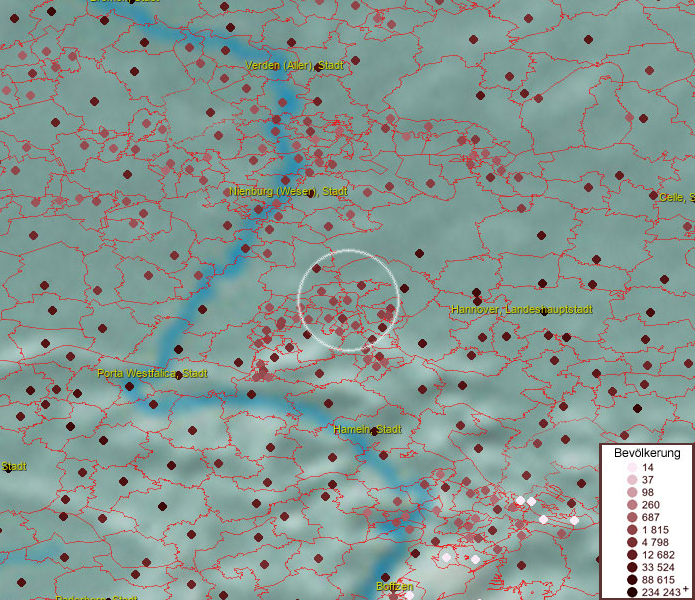Select the legend swatch beside 687
The height and width of the screenshot is (600, 695).
click(x=632, y=517)
